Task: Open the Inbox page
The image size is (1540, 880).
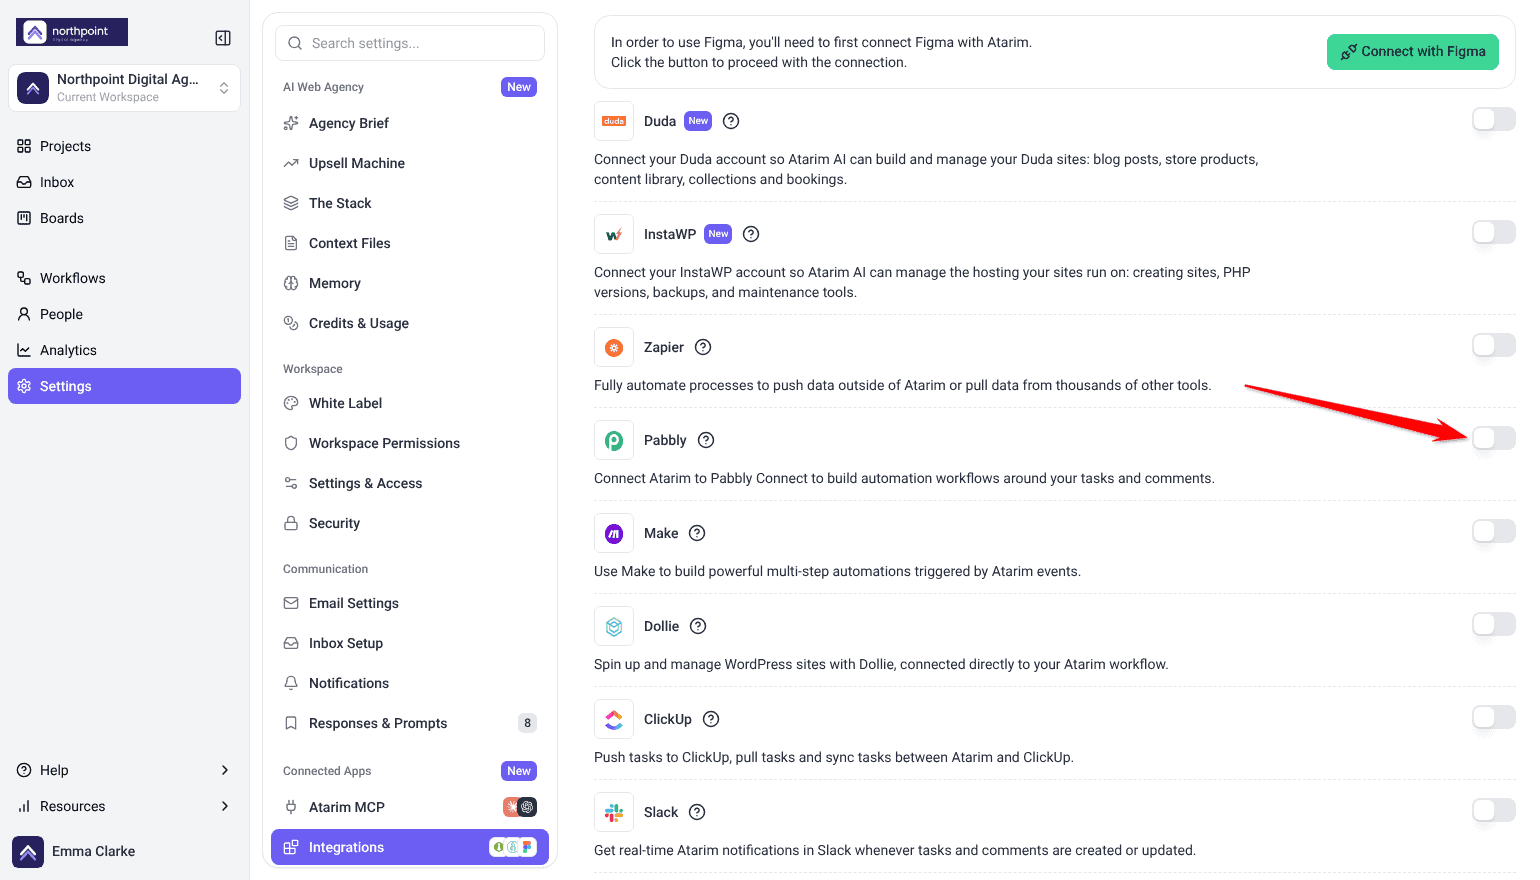Action: (124, 182)
